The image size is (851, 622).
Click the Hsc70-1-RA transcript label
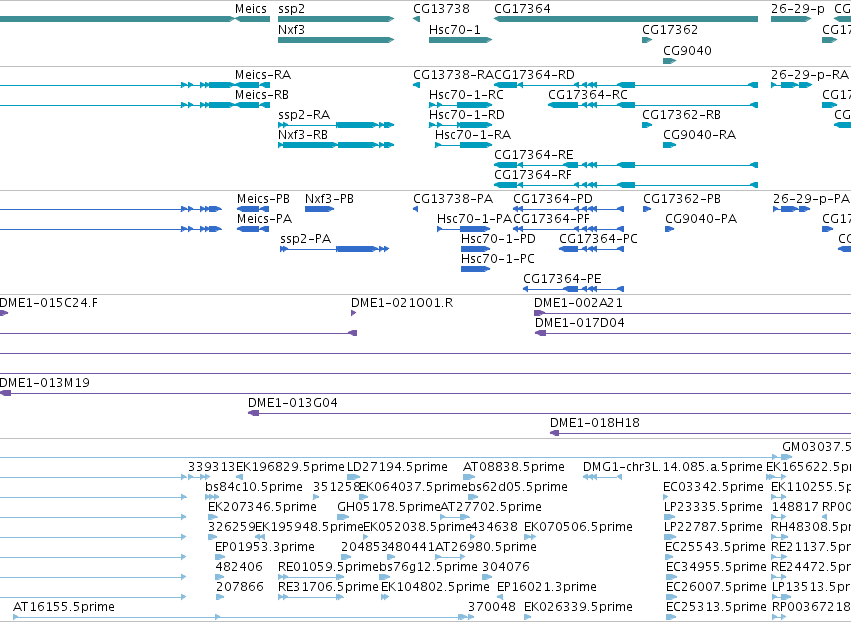473,135
